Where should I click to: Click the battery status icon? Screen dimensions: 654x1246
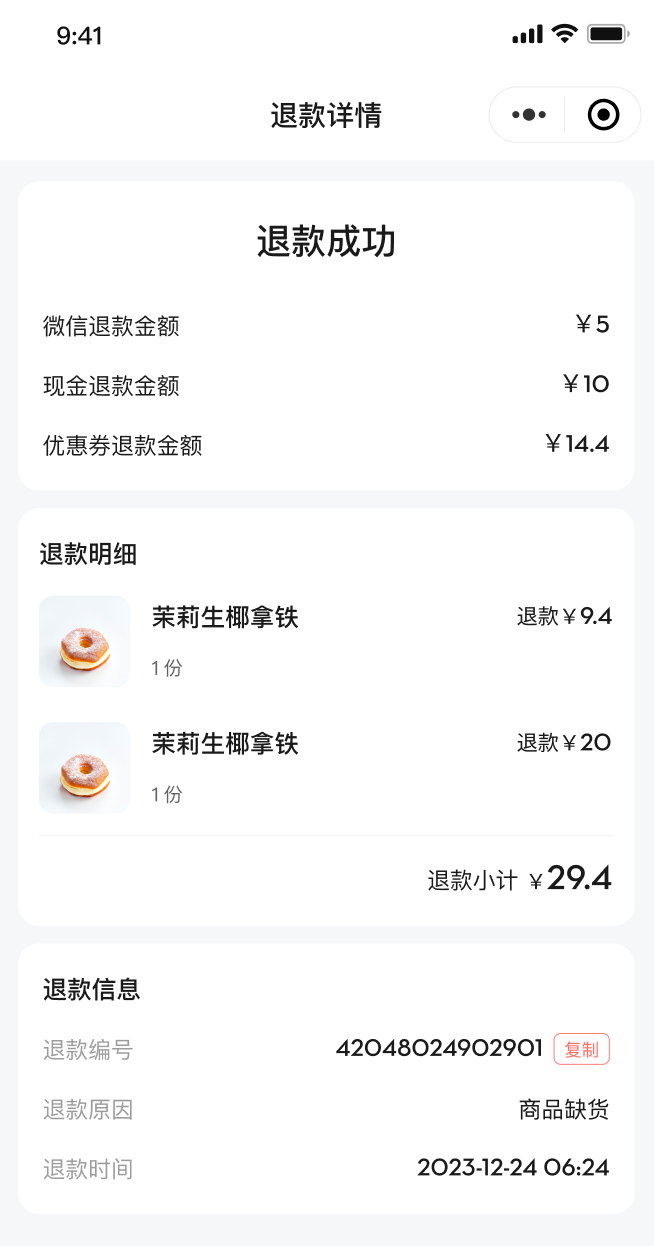(x=607, y=34)
